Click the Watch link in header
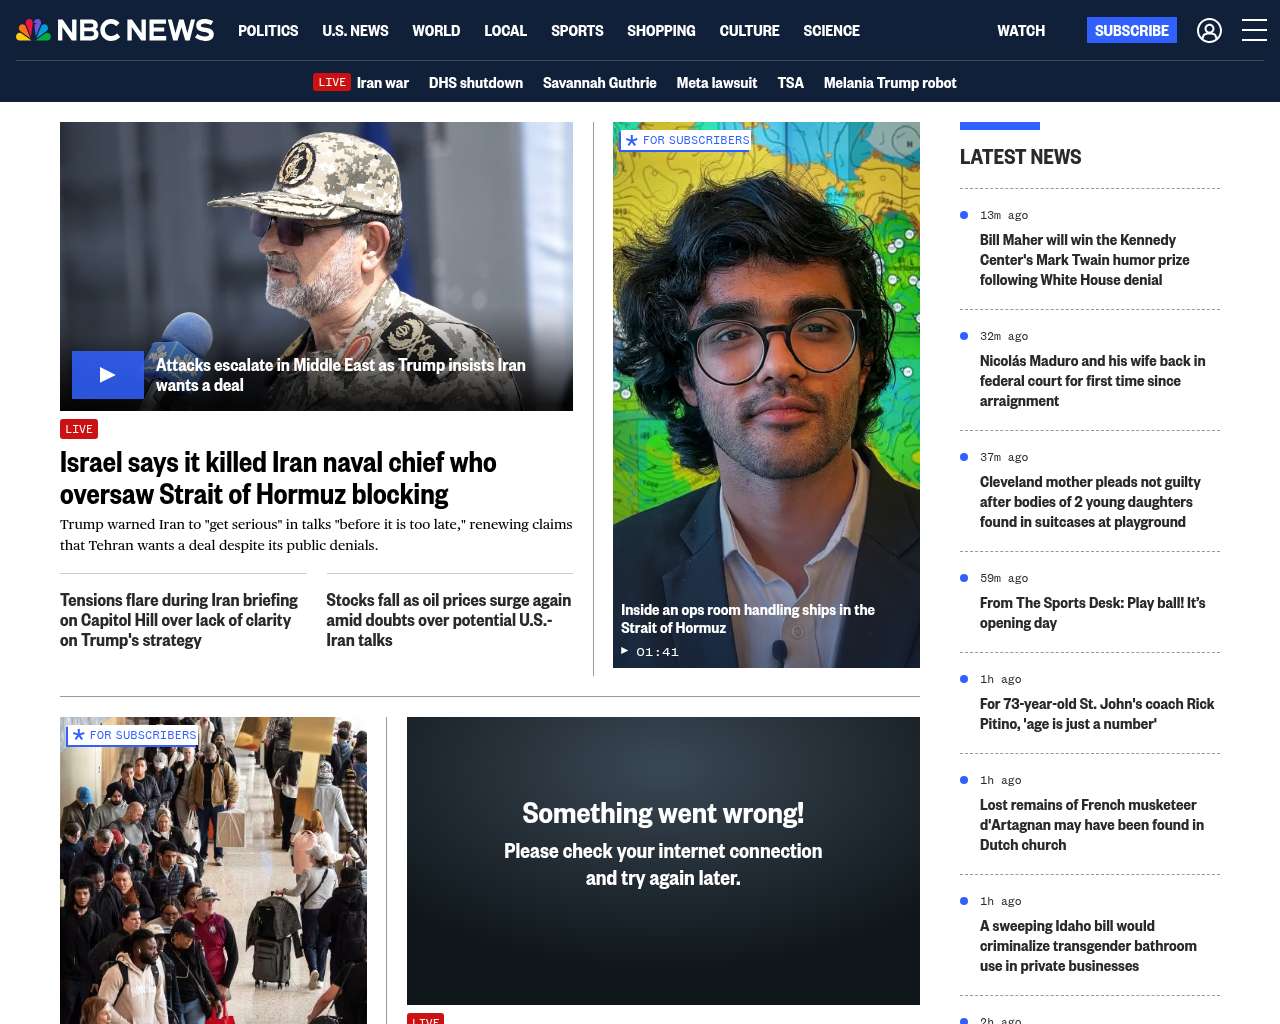Viewport: 1280px width, 1024px height. pos(1020,31)
